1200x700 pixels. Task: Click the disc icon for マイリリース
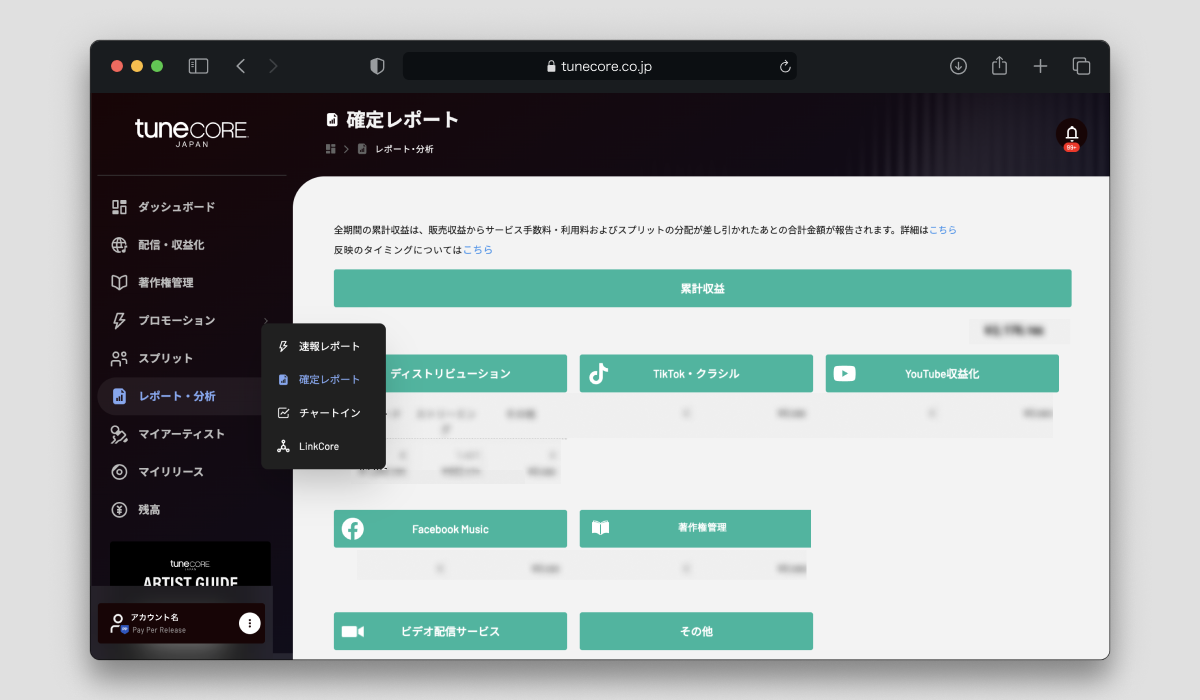[x=119, y=472]
